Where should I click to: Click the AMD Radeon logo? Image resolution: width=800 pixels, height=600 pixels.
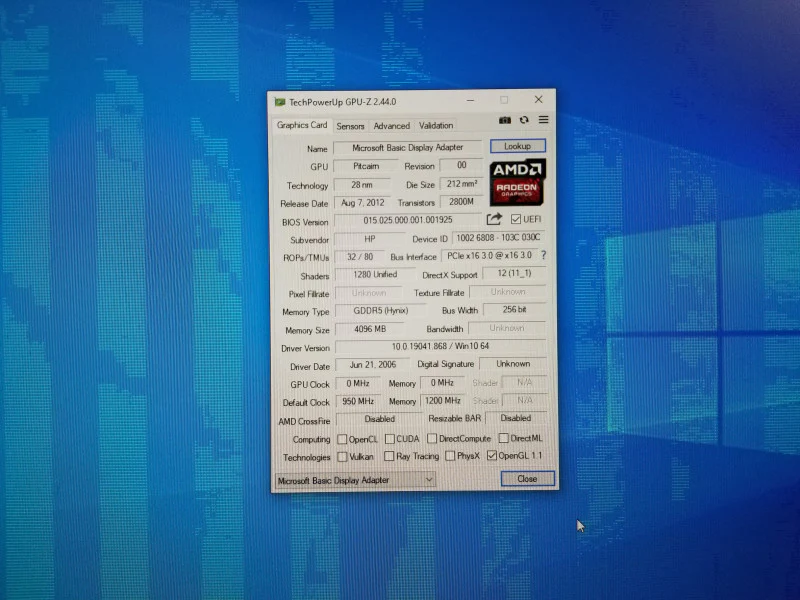[517, 182]
